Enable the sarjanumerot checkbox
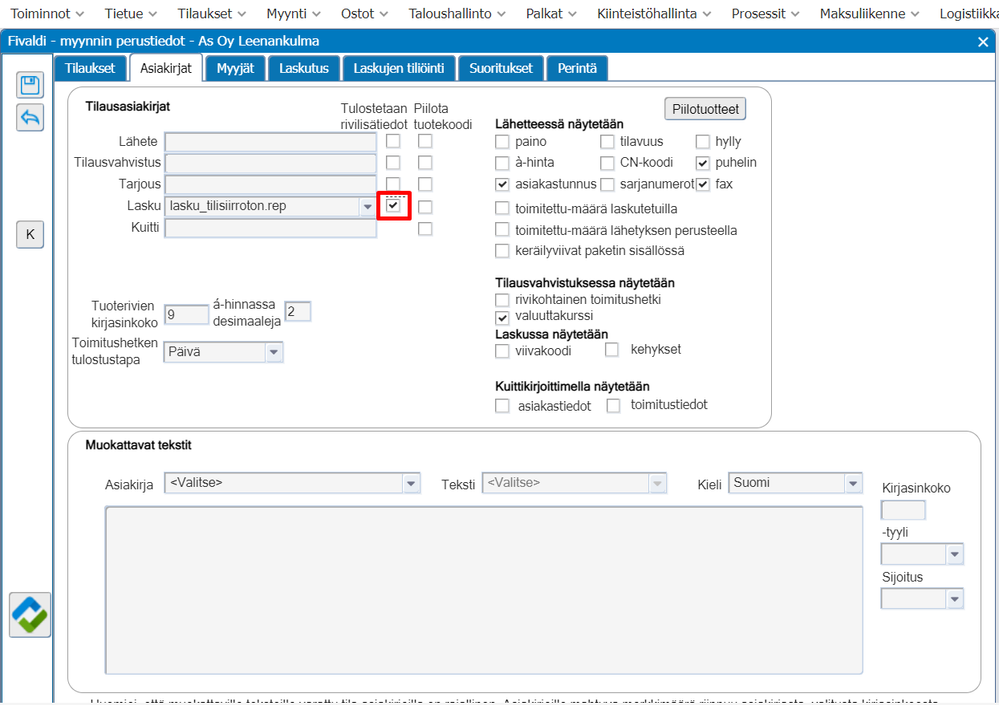 tap(607, 185)
